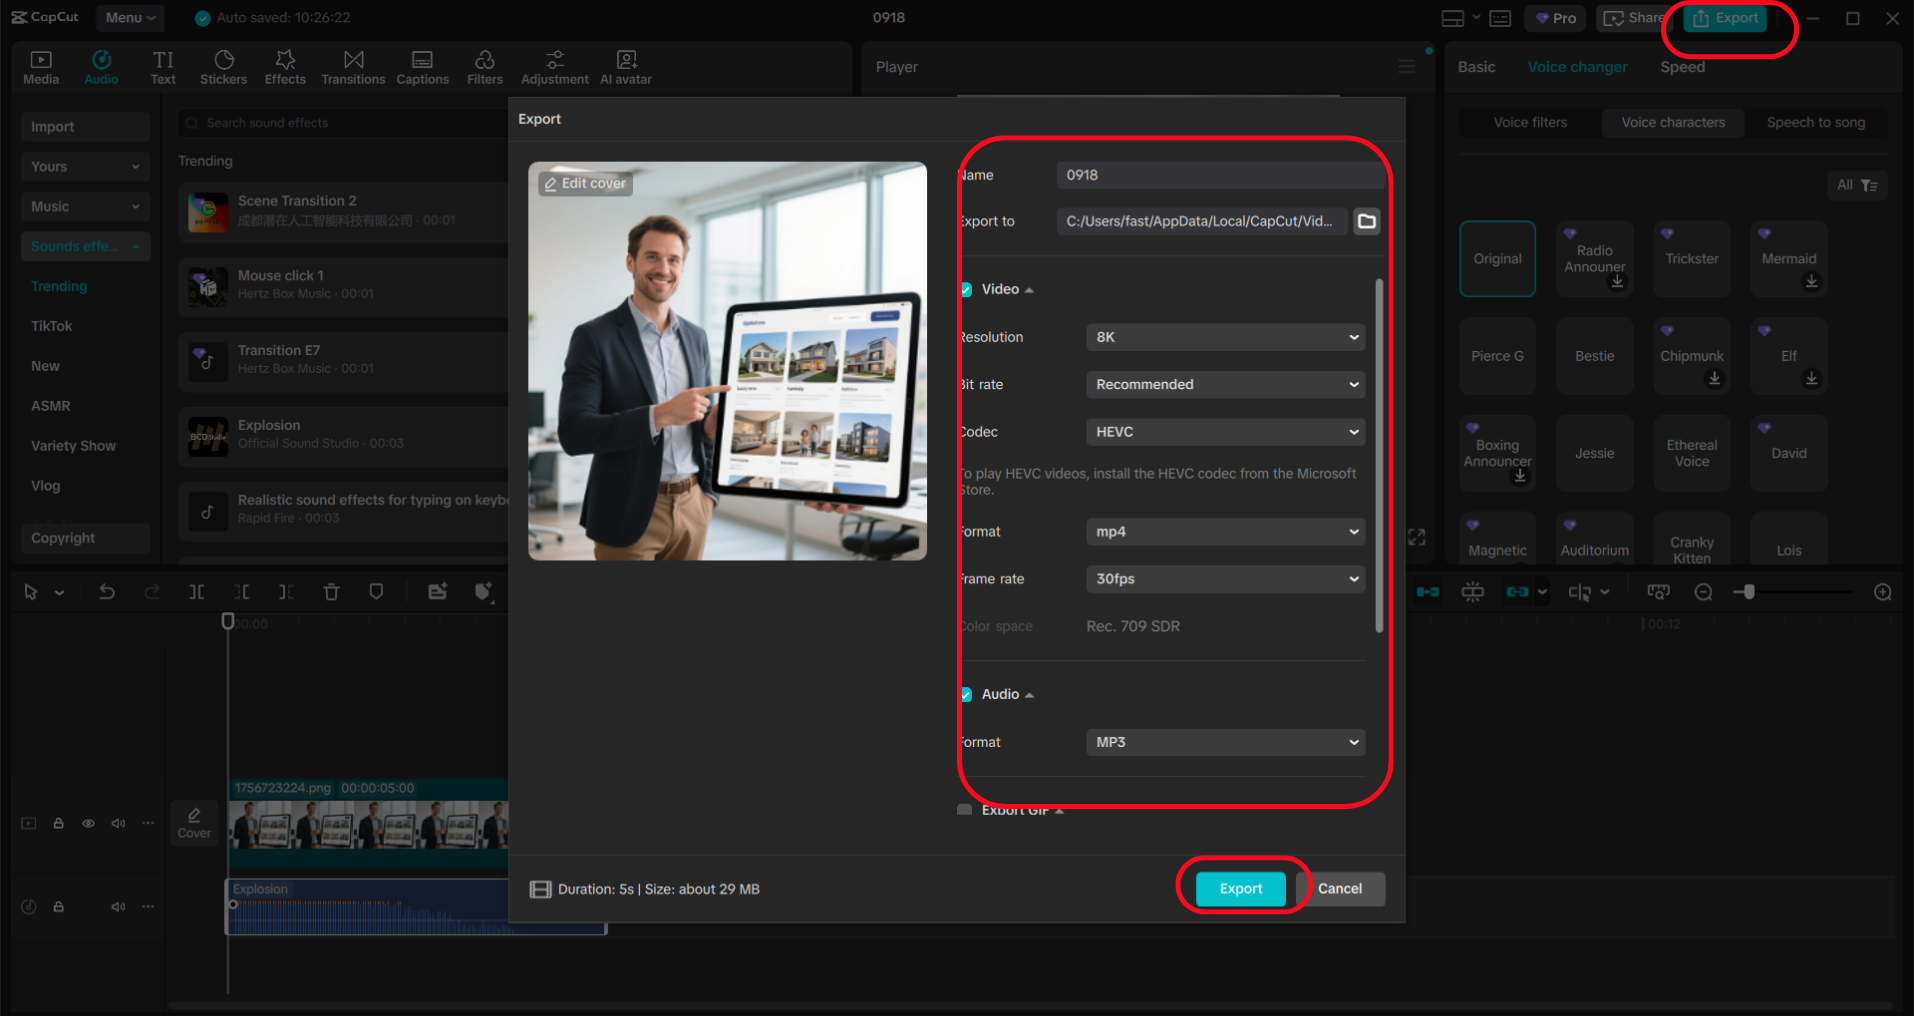This screenshot has width=1914, height=1016.
Task: Select the Voice characters tab
Action: pyautogui.click(x=1671, y=122)
